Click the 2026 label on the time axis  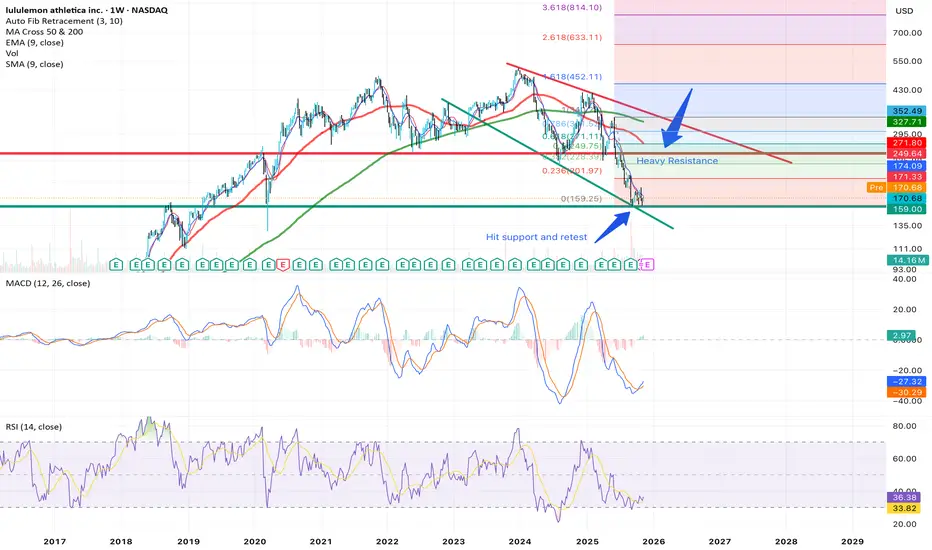653,541
